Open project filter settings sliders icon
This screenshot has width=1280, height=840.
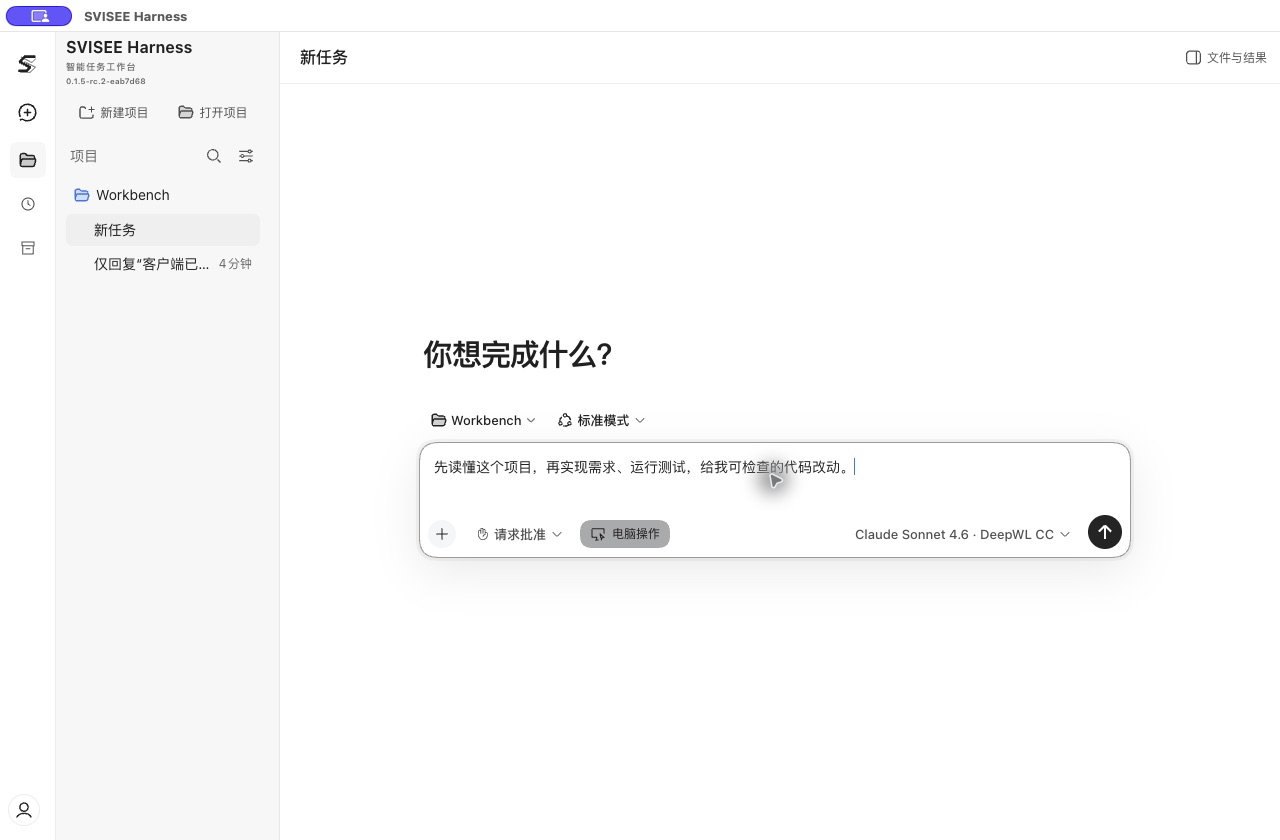(x=246, y=156)
